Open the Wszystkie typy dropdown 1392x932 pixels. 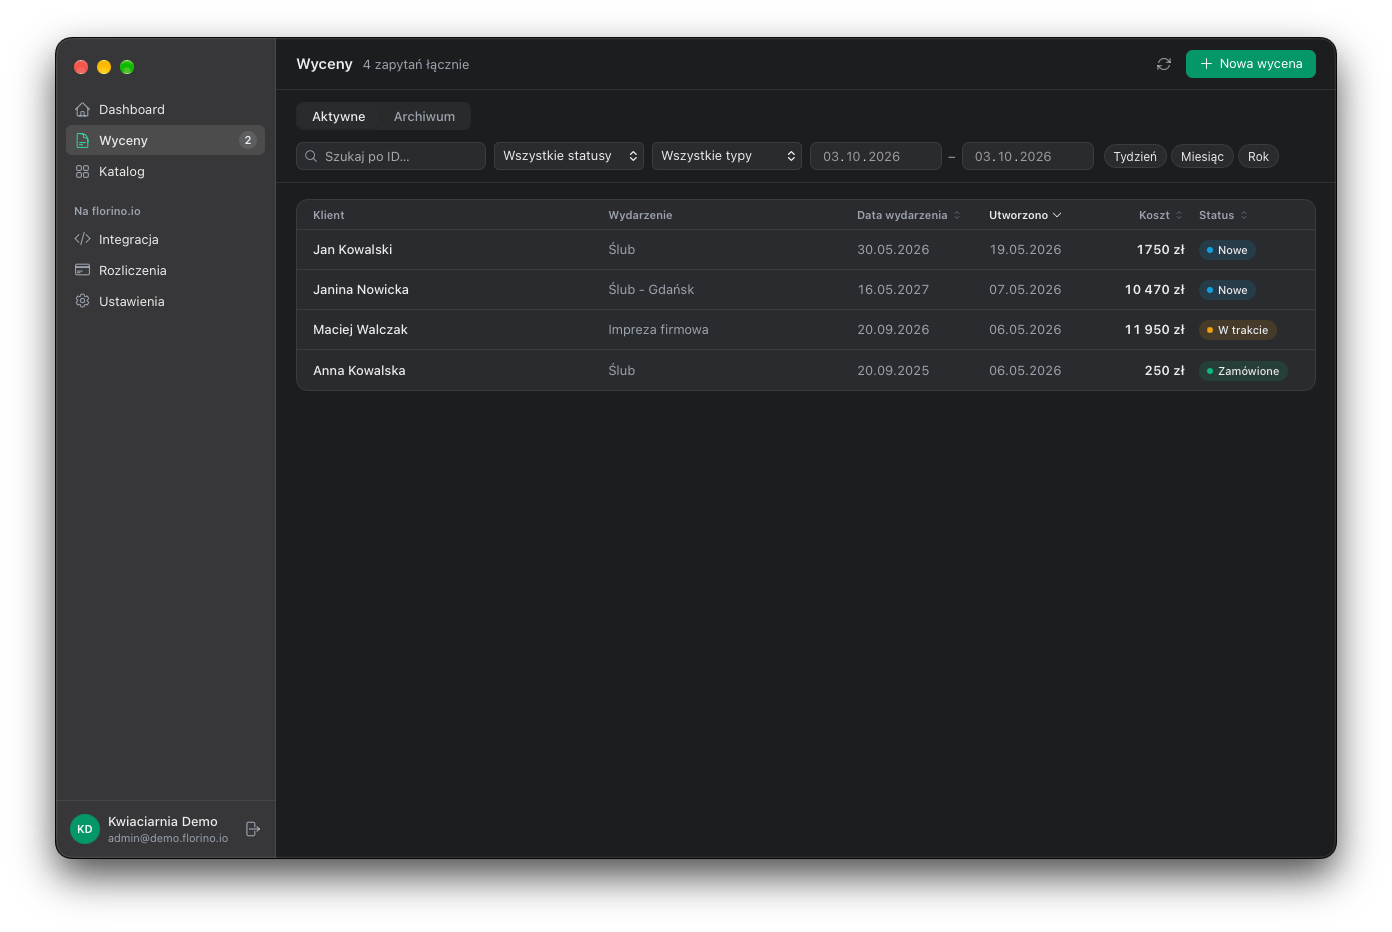click(727, 156)
